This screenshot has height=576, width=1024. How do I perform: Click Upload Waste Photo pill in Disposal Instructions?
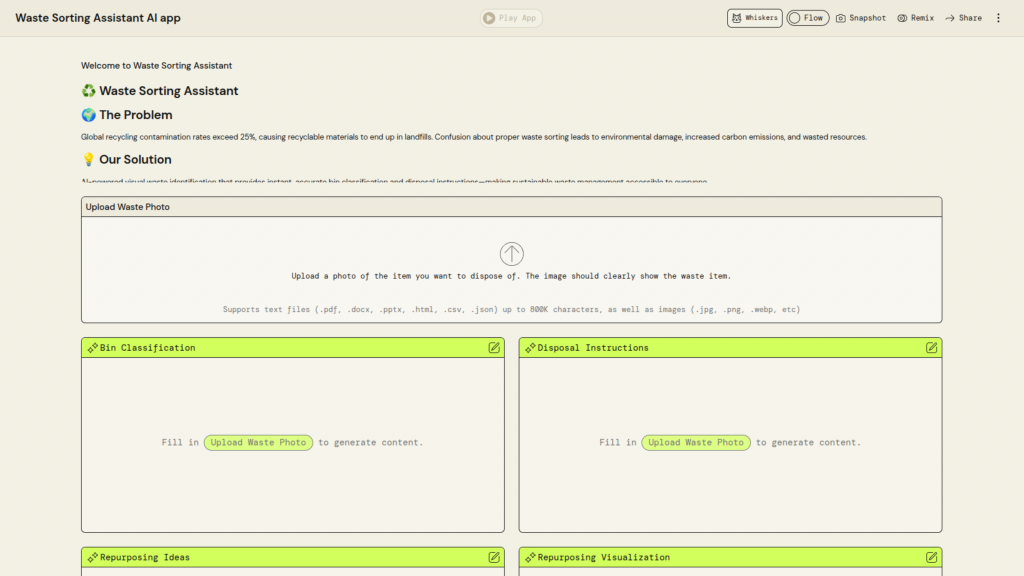click(x=696, y=442)
